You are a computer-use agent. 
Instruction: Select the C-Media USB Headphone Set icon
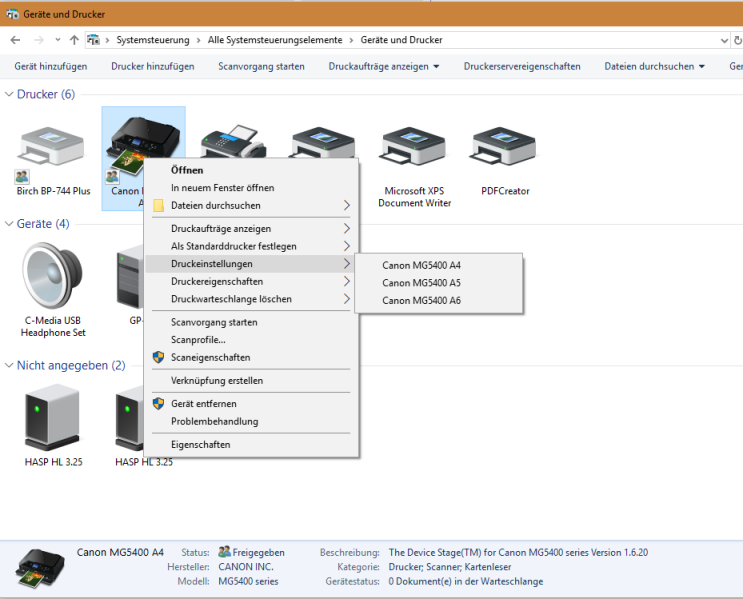click(x=52, y=275)
